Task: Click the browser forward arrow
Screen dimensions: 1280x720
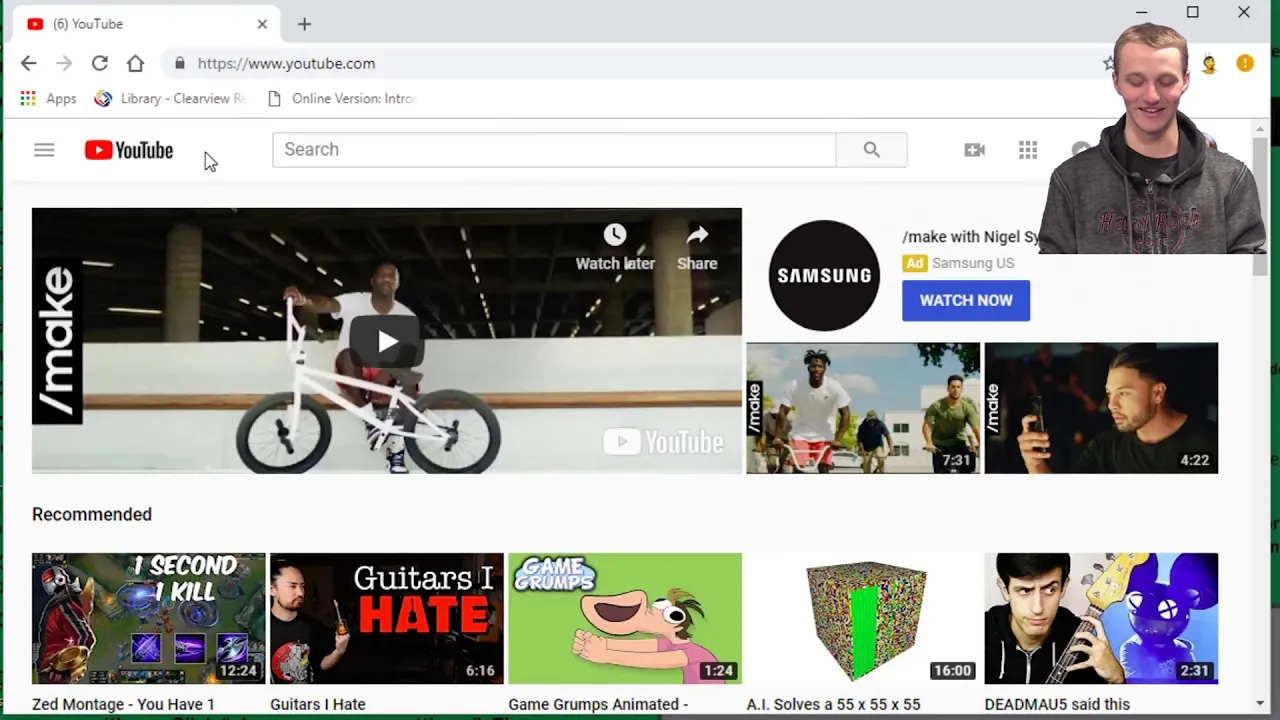Action: (x=64, y=64)
